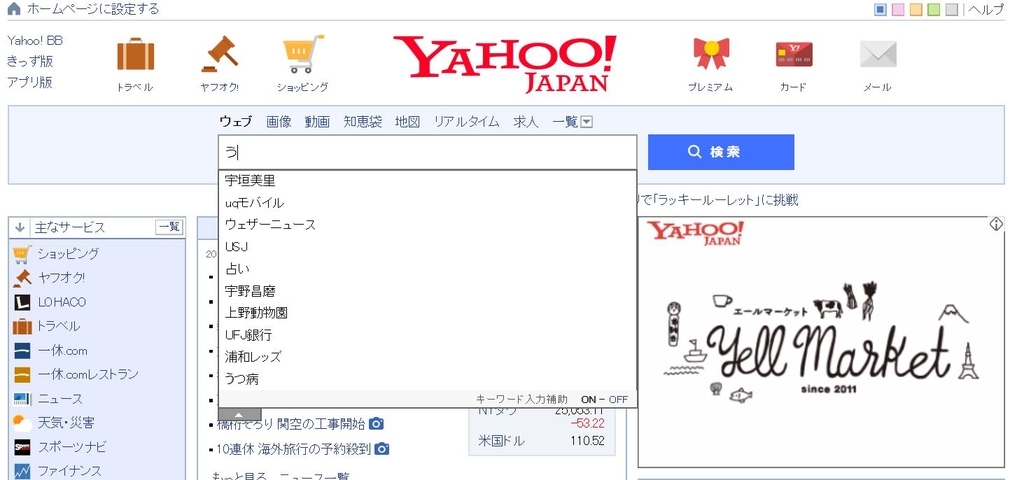This screenshot has width=1024, height=480.
Task: Select the gray theme color swatch
Action: click(x=952, y=9)
